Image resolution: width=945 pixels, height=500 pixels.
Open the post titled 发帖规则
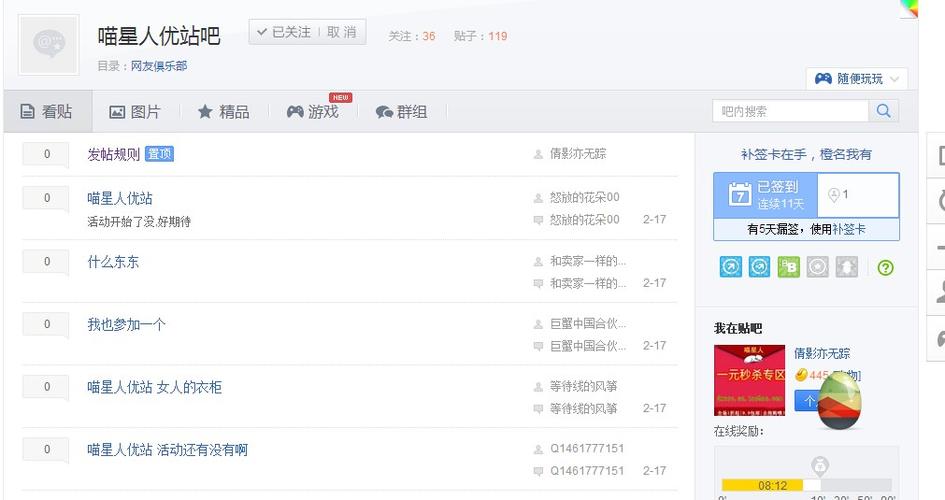(113, 154)
